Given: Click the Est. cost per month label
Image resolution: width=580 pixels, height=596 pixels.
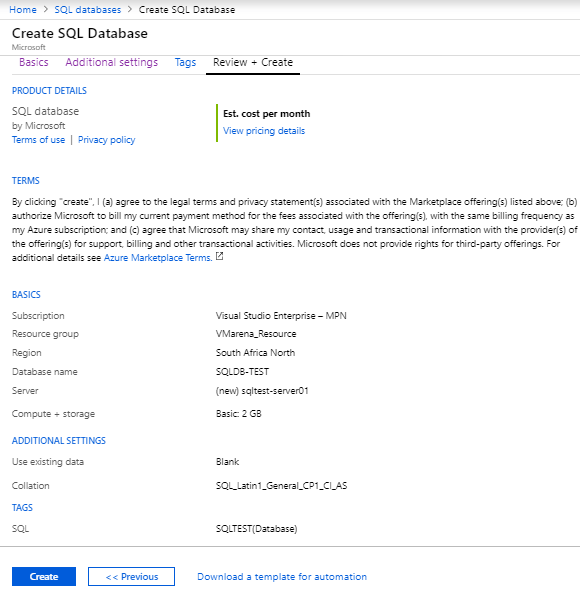Looking at the screenshot, I should coord(266,114).
